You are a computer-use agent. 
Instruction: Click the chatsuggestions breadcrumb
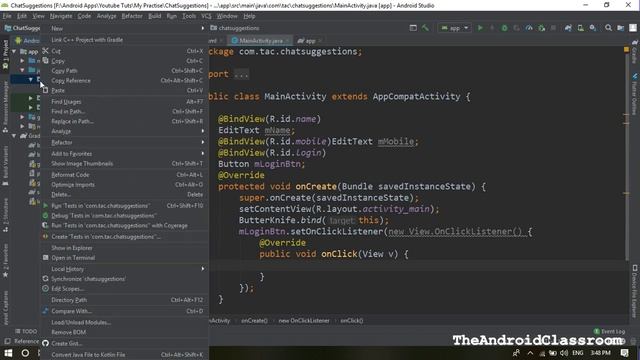pyautogui.click(x=235, y=28)
